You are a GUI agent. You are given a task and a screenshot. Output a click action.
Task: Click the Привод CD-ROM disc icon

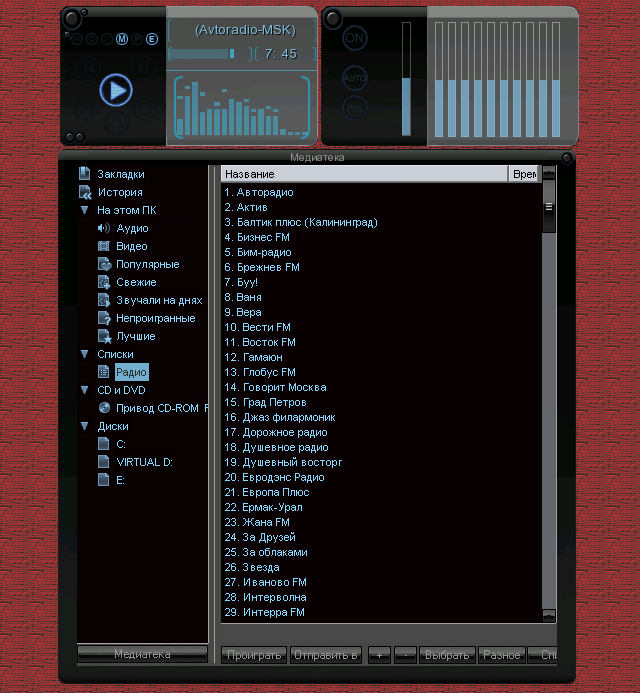(x=104, y=408)
